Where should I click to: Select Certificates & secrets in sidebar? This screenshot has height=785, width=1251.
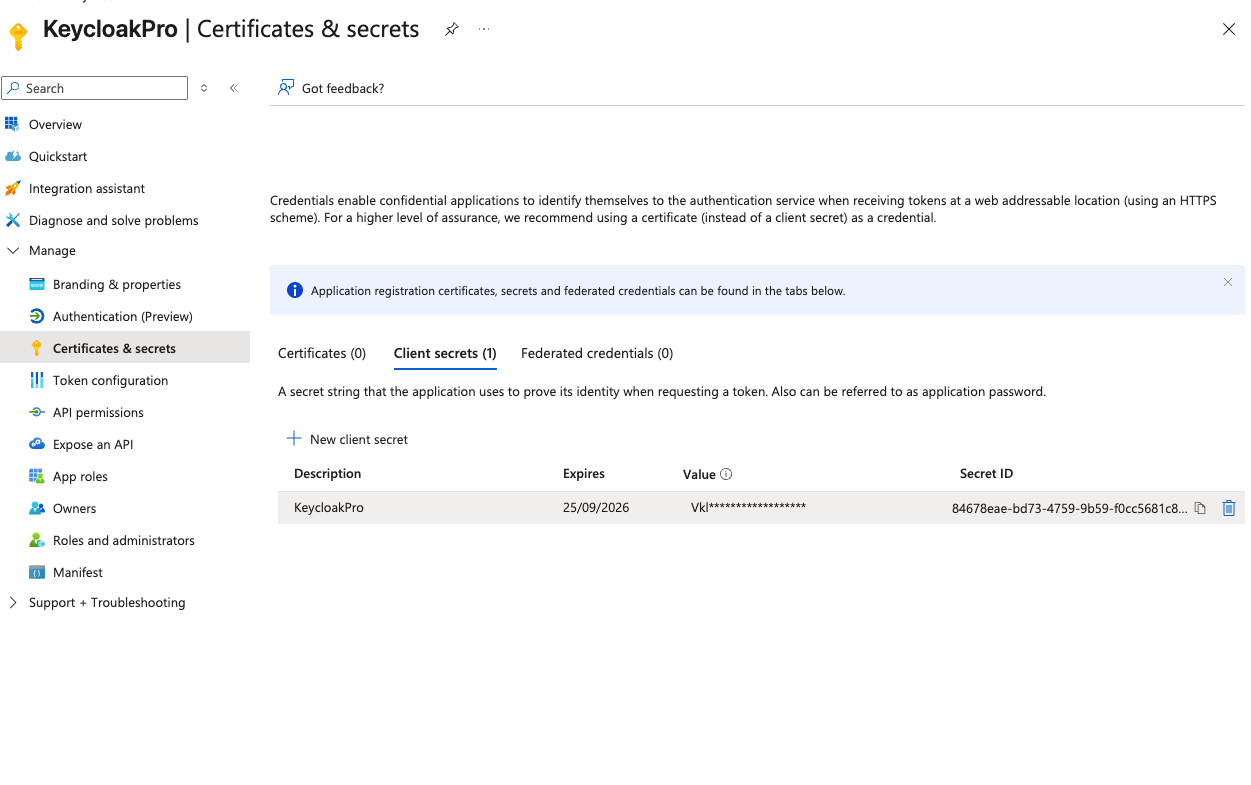(x=114, y=348)
